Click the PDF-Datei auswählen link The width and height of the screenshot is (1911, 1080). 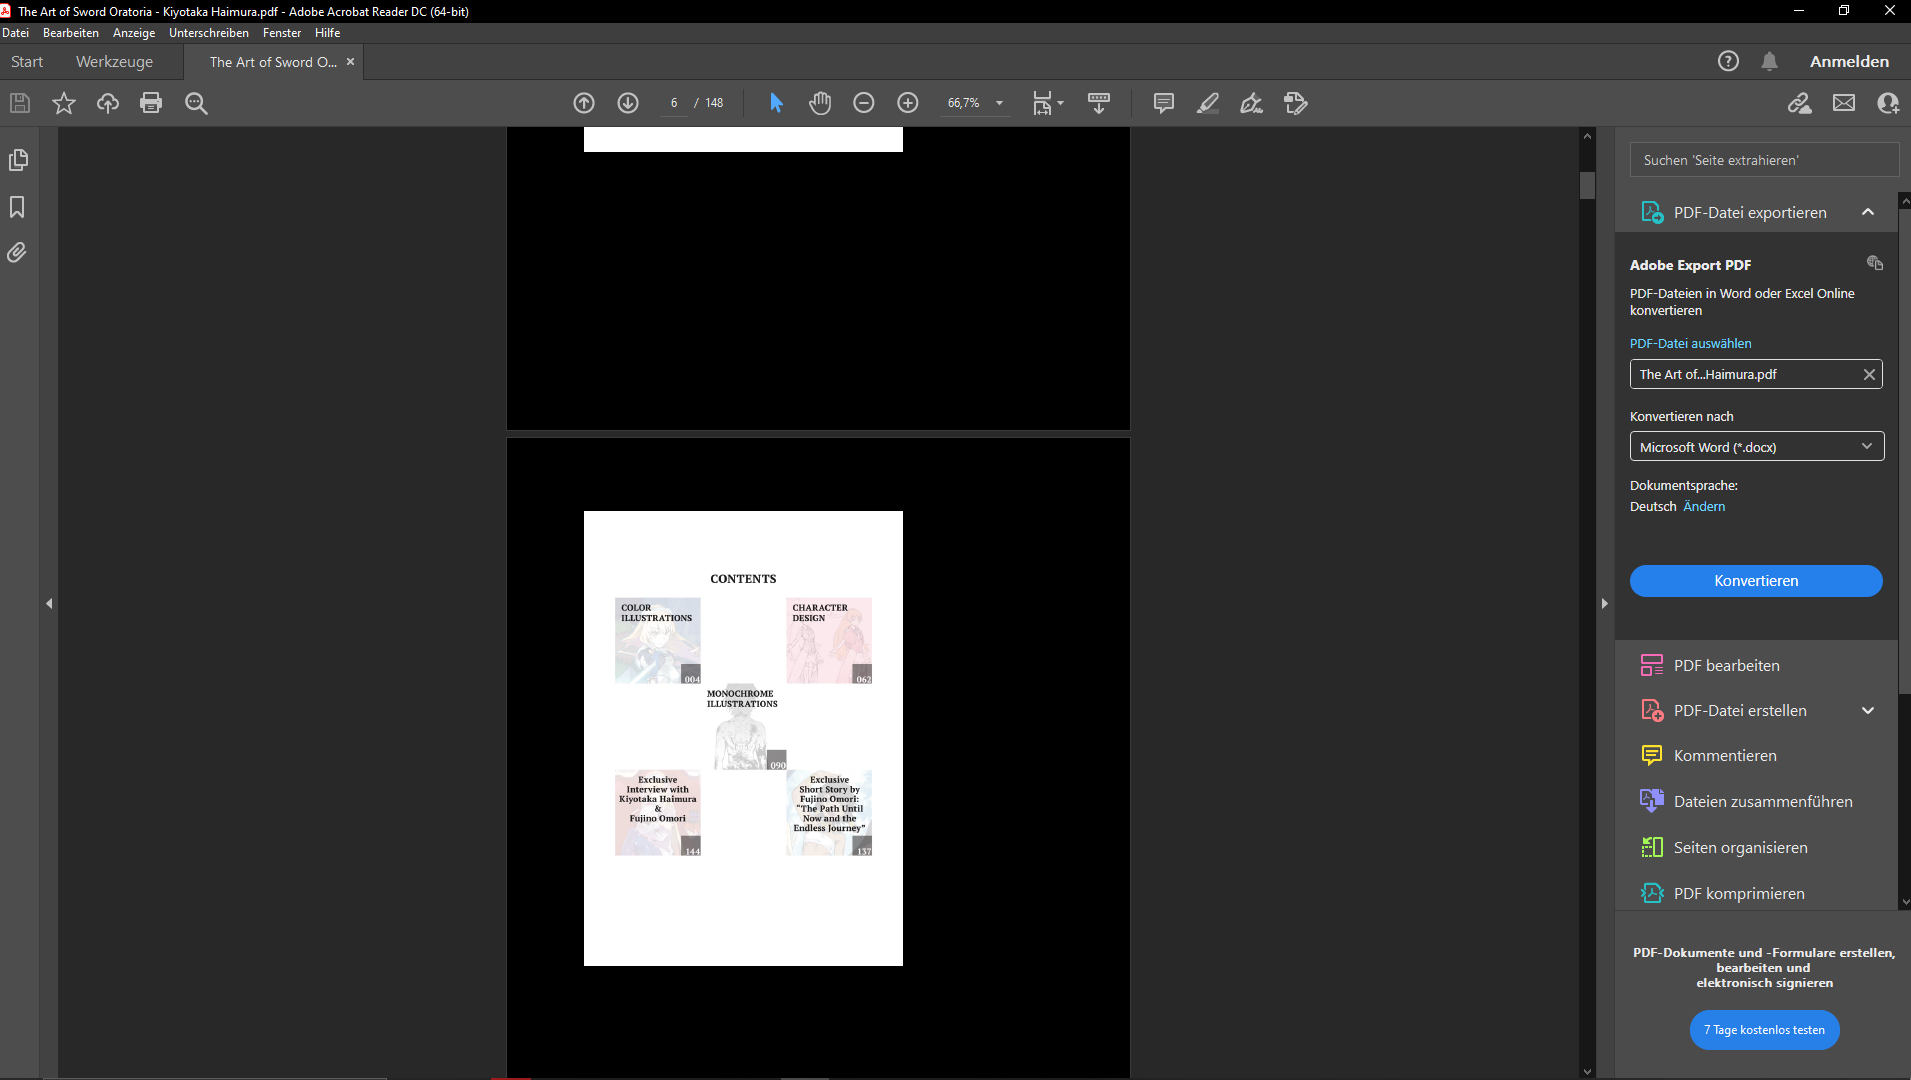[x=1690, y=343]
